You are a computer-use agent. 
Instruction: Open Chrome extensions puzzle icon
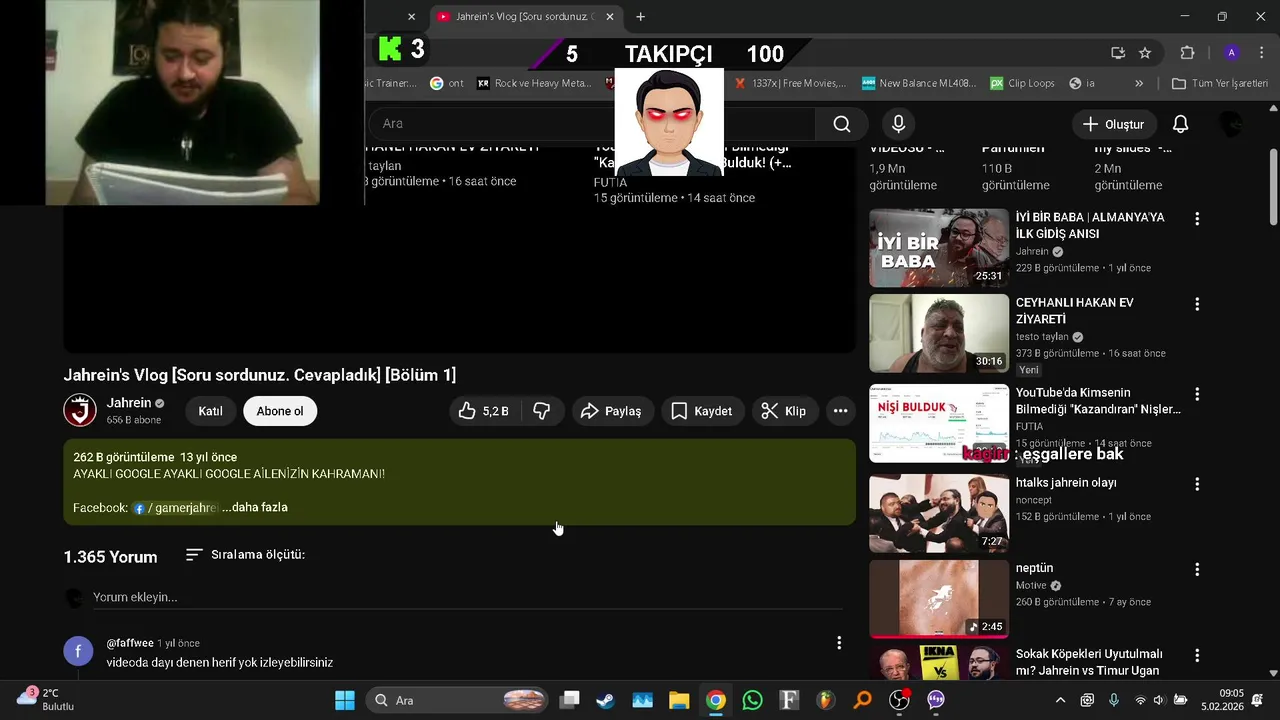point(1188,53)
